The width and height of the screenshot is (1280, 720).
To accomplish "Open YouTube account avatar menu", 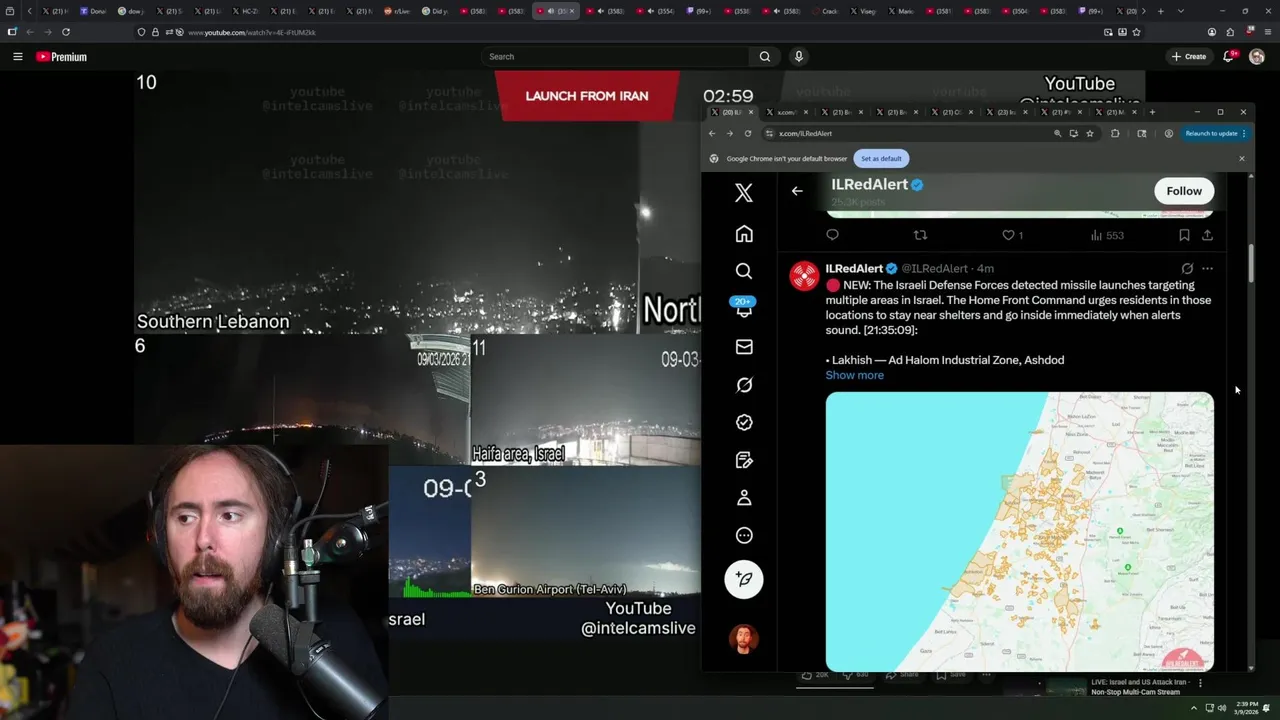I will (1257, 57).
